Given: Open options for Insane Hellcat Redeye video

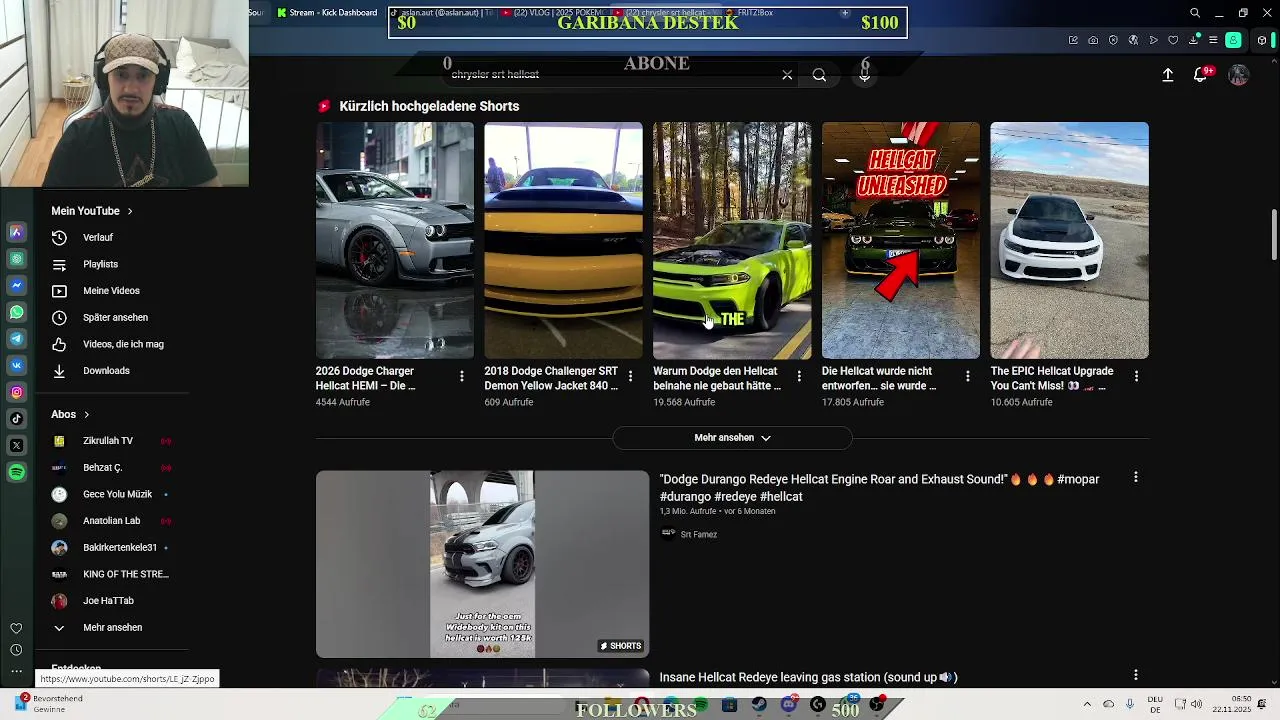Looking at the screenshot, I should click(x=1135, y=676).
